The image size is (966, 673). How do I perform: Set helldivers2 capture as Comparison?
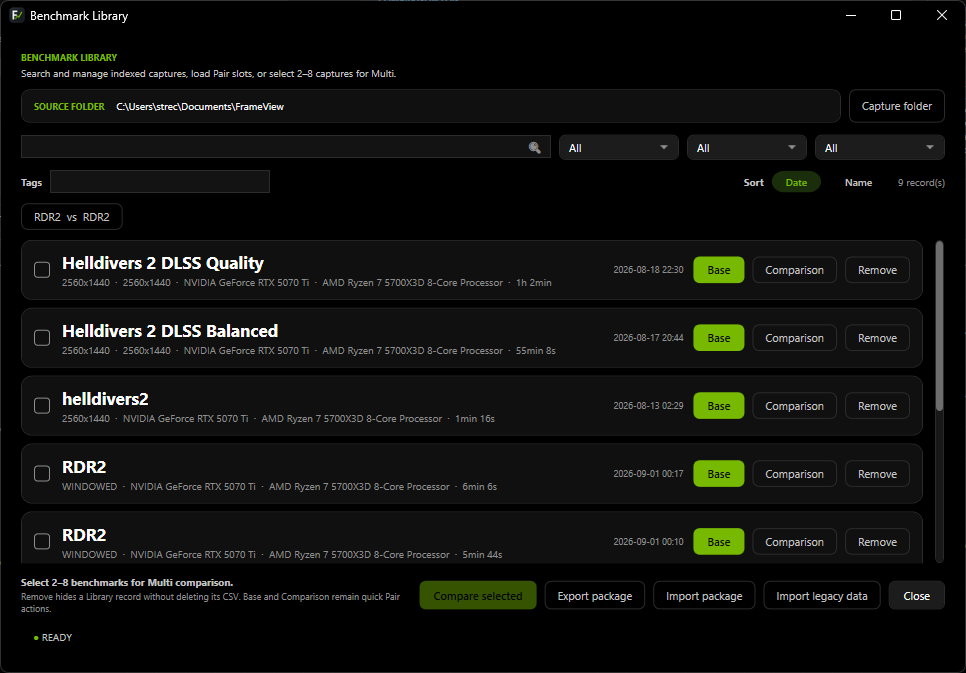point(794,406)
